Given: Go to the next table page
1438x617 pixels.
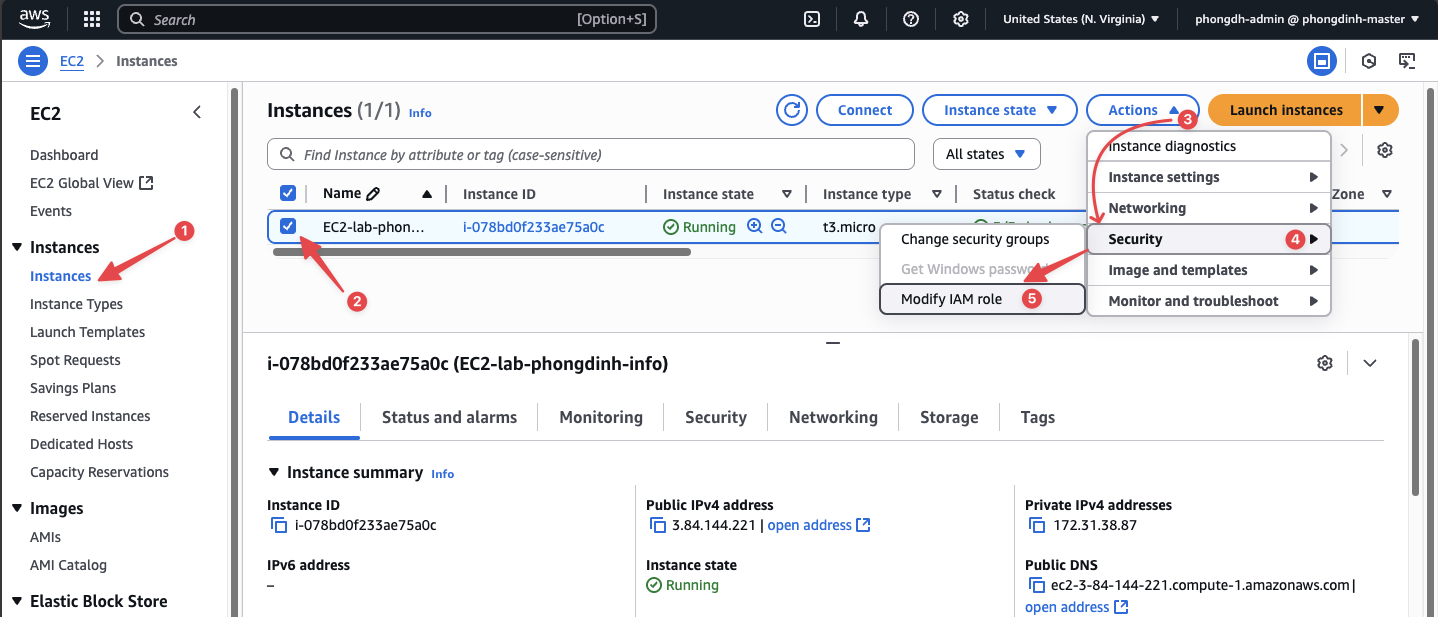Looking at the screenshot, I should pos(1344,150).
